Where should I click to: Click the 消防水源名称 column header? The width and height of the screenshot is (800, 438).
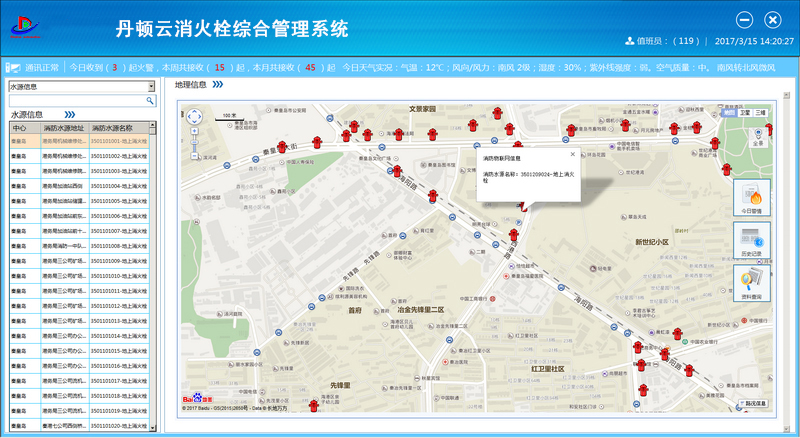click(119, 128)
